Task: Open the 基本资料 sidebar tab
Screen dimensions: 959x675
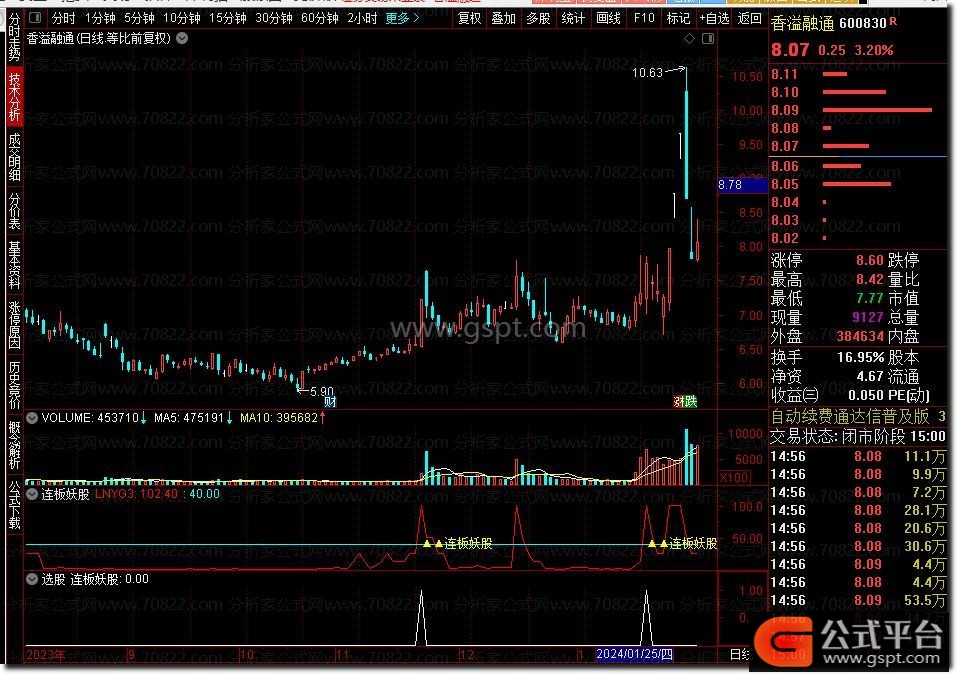Action: (14, 264)
